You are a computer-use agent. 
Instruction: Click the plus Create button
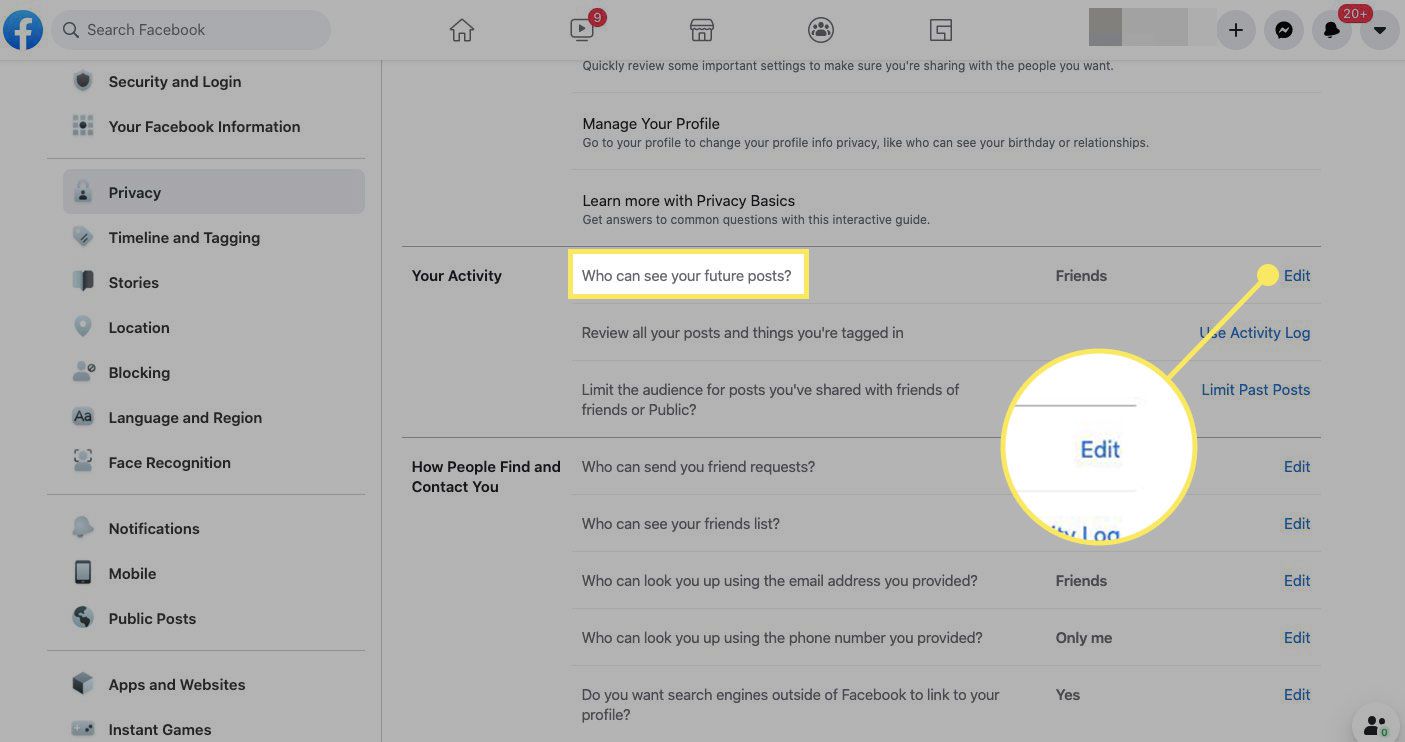pos(1236,30)
